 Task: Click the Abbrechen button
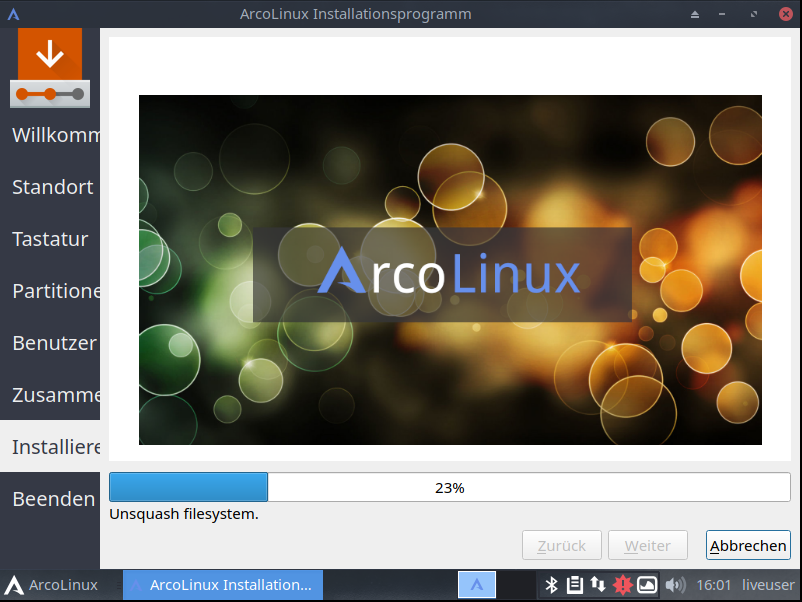pos(748,545)
